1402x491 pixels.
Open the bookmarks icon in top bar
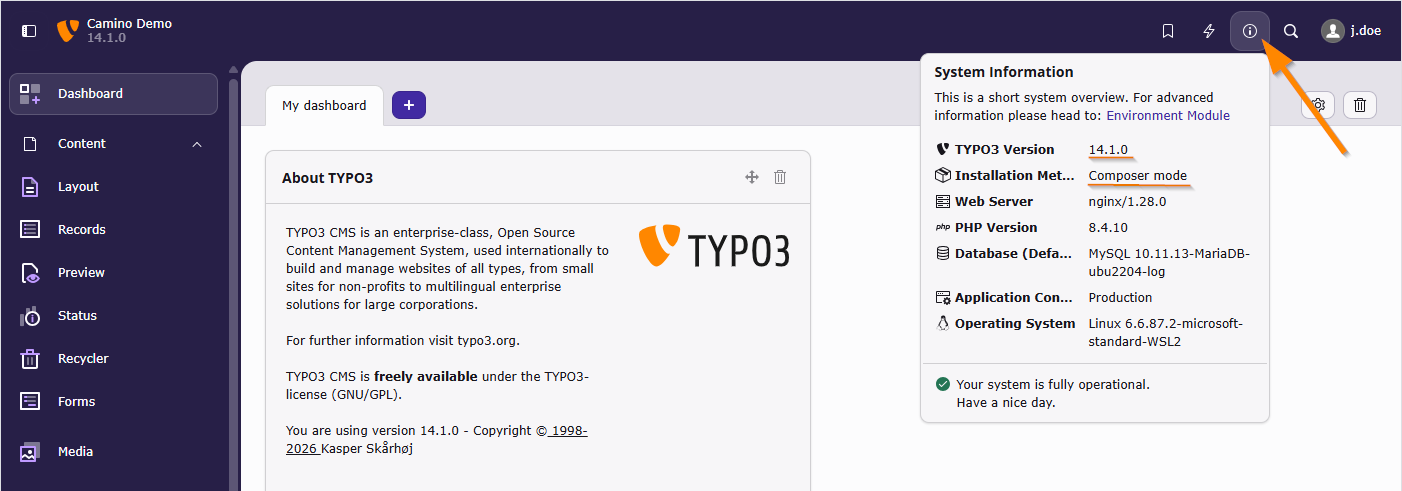coord(1168,31)
